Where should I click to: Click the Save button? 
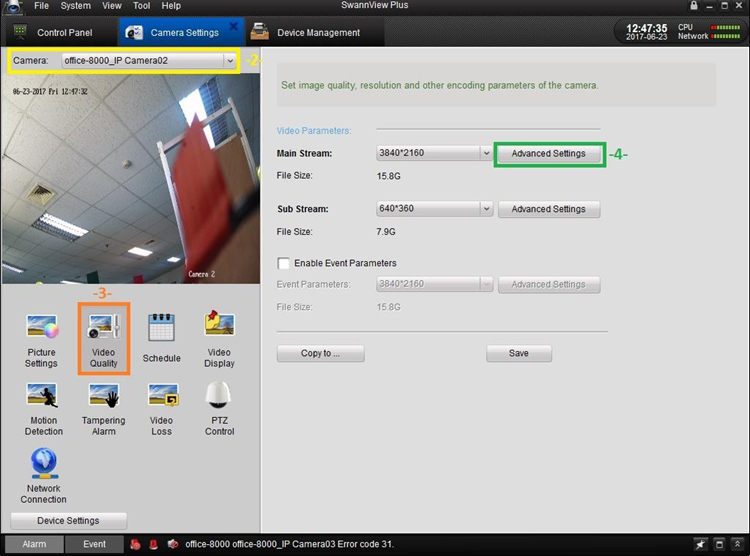(x=519, y=353)
